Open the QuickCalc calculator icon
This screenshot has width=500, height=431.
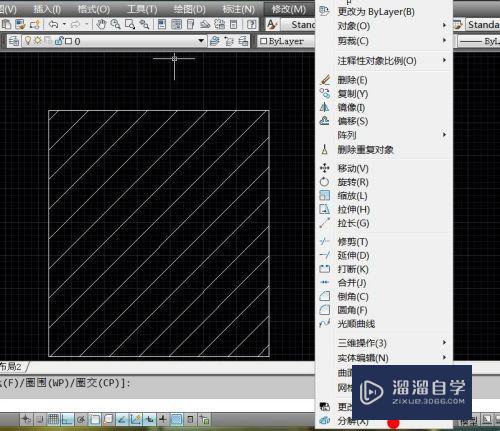click(x=234, y=24)
